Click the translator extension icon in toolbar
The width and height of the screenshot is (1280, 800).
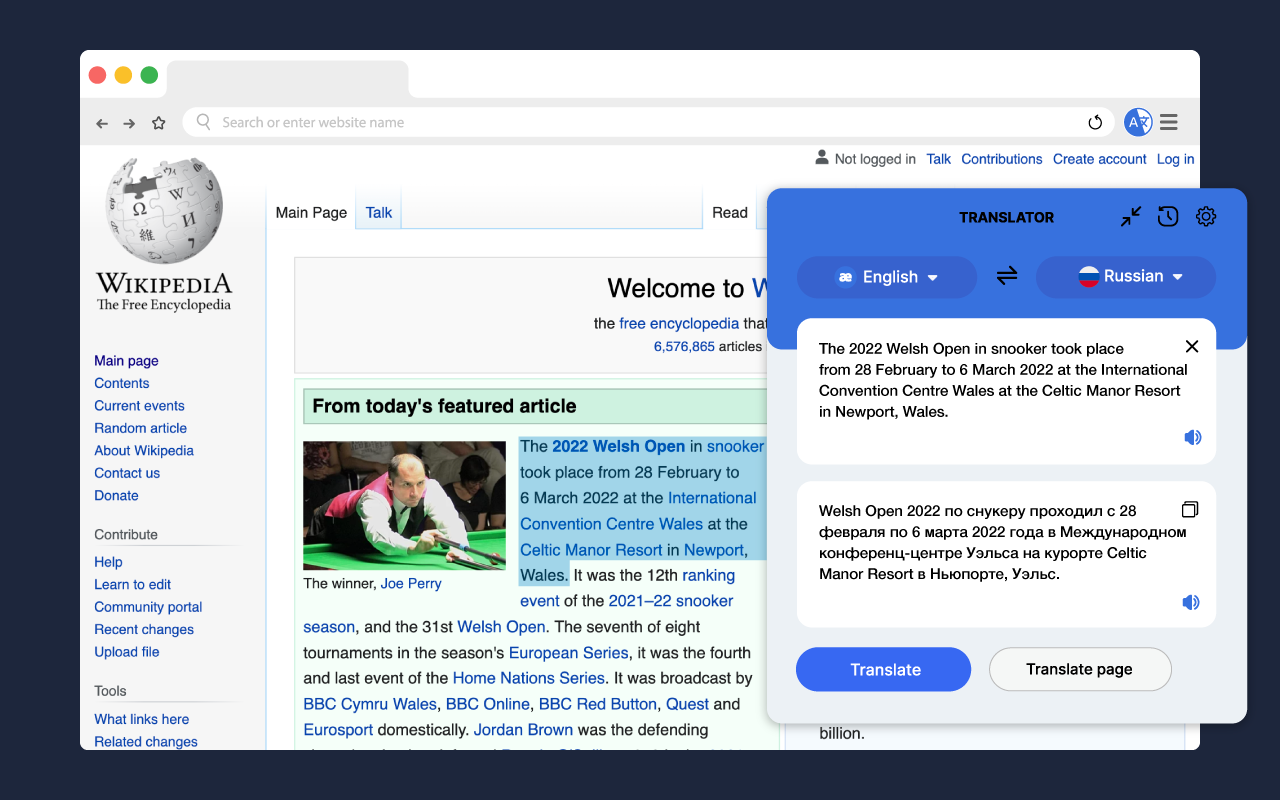(1138, 122)
